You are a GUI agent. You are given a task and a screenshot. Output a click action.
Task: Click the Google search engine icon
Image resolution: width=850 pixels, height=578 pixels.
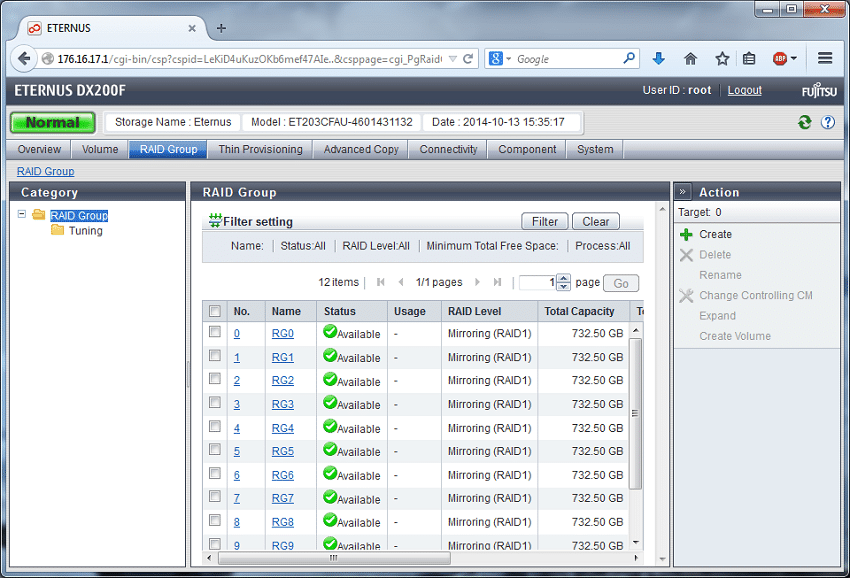[x=495, y=59]
